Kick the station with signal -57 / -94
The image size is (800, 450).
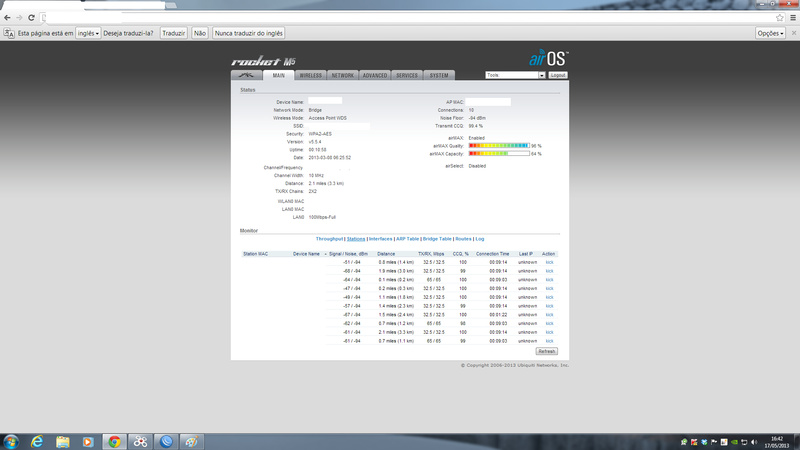pyautogui.click(x=549, y=306)
